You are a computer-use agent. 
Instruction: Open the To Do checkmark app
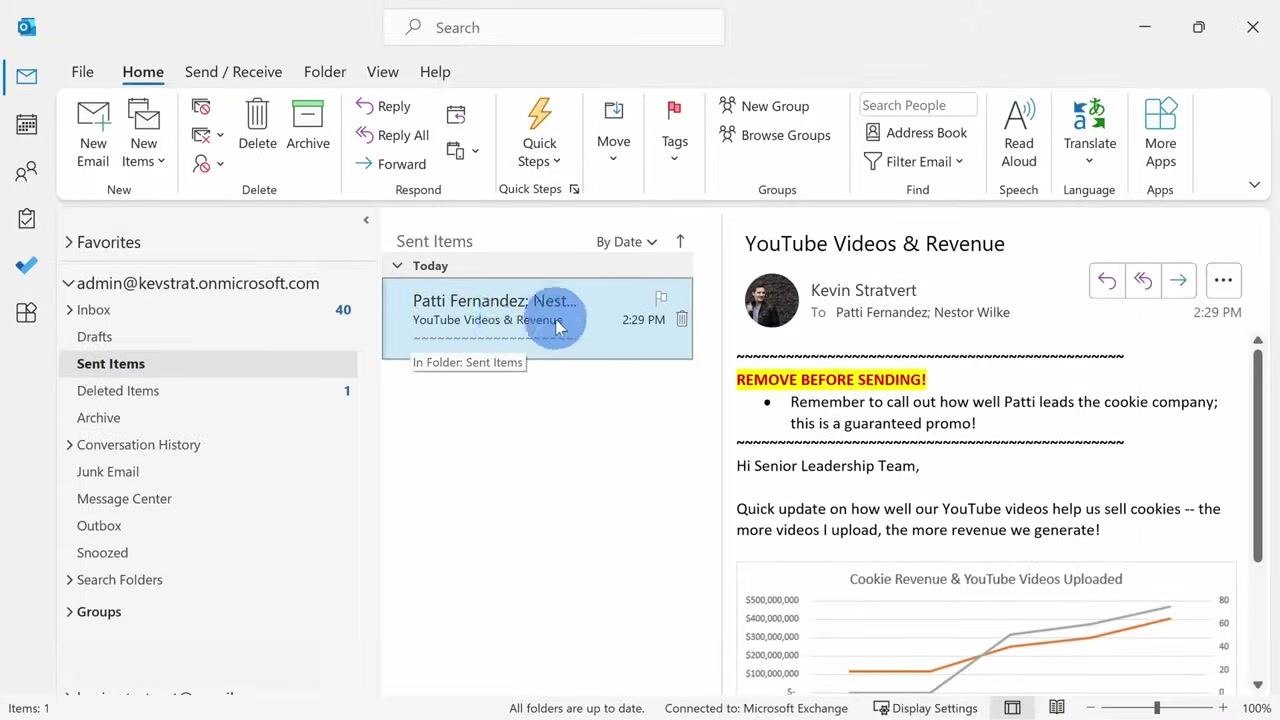[x=27, y=265]
